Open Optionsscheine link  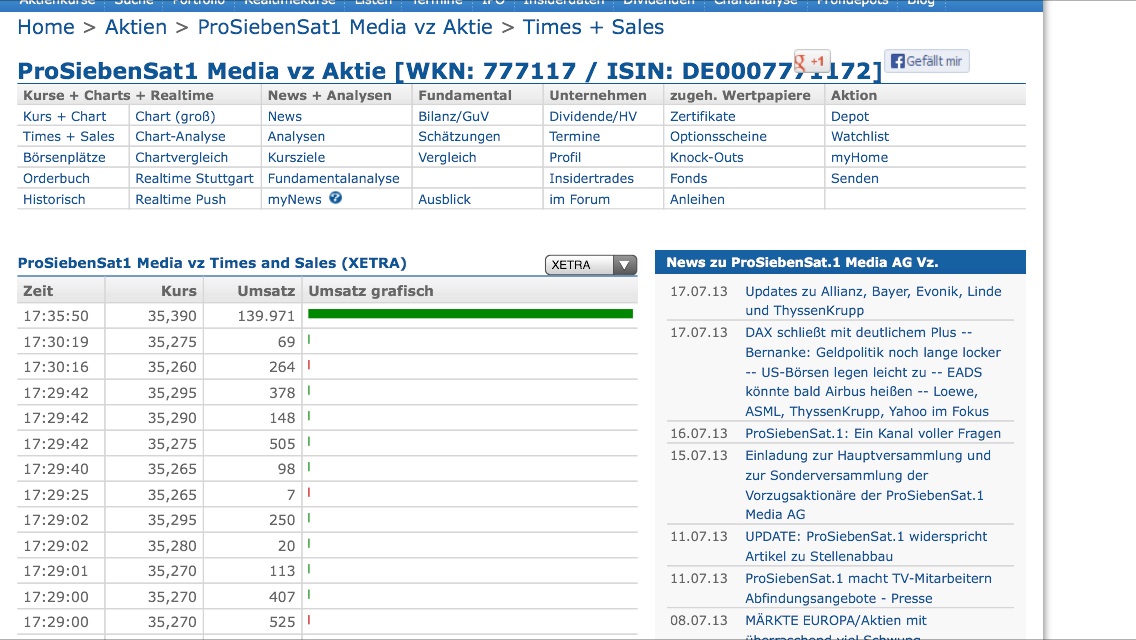point(718,136)
